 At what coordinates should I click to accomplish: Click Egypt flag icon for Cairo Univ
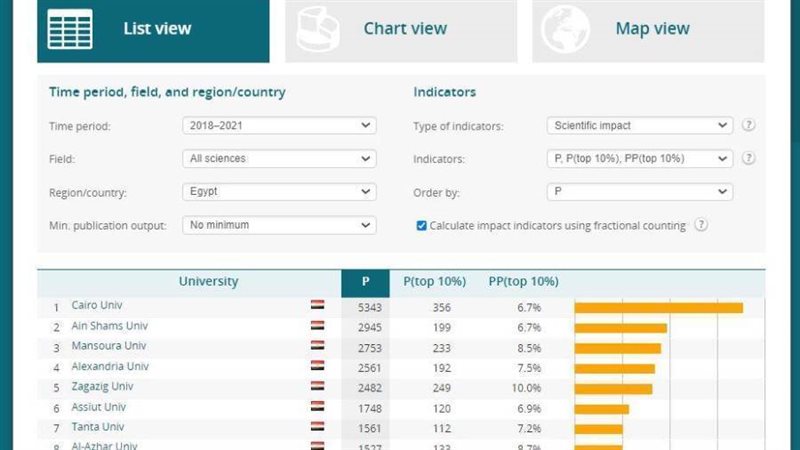click(317, 306)
